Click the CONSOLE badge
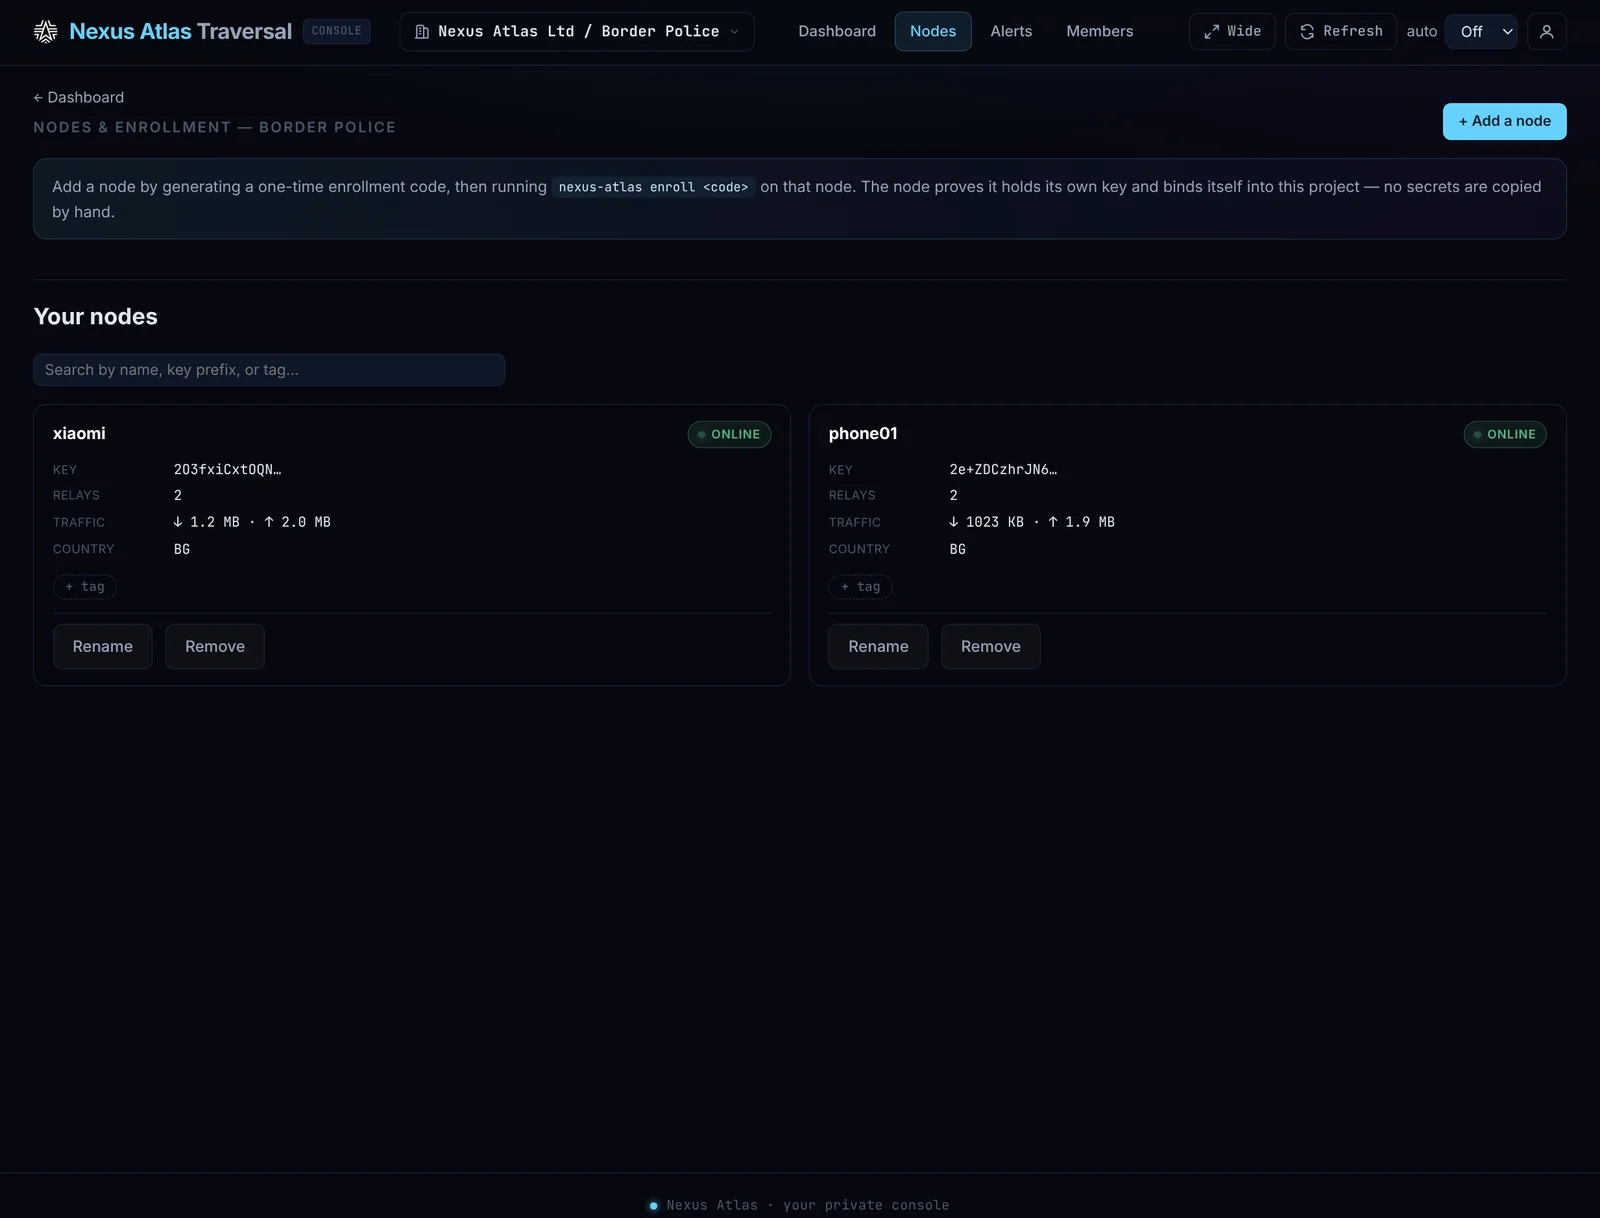The width and height of the screenshot is (1600, 1218). tap(336, 31)
